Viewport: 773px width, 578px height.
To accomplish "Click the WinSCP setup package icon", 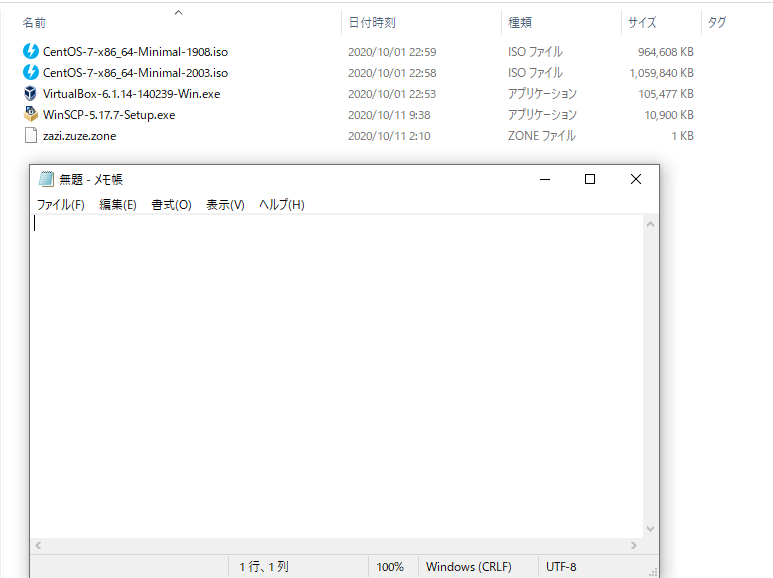I will click(x=31, y=114).
